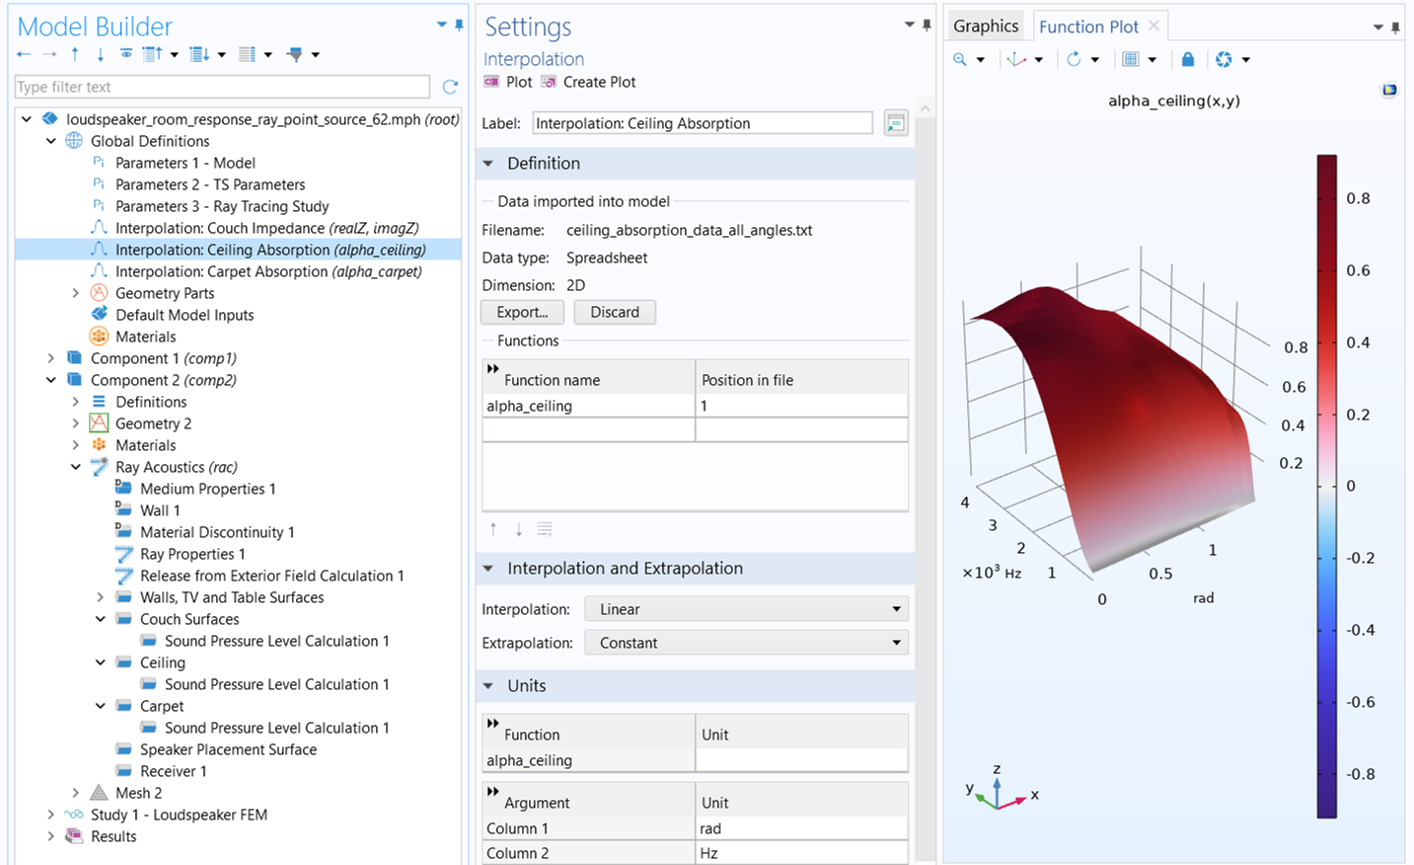The width and height of the screenshot is (1414, 865).
Task: Collapse Component 2 (comp2)
Action: [51, 380]
